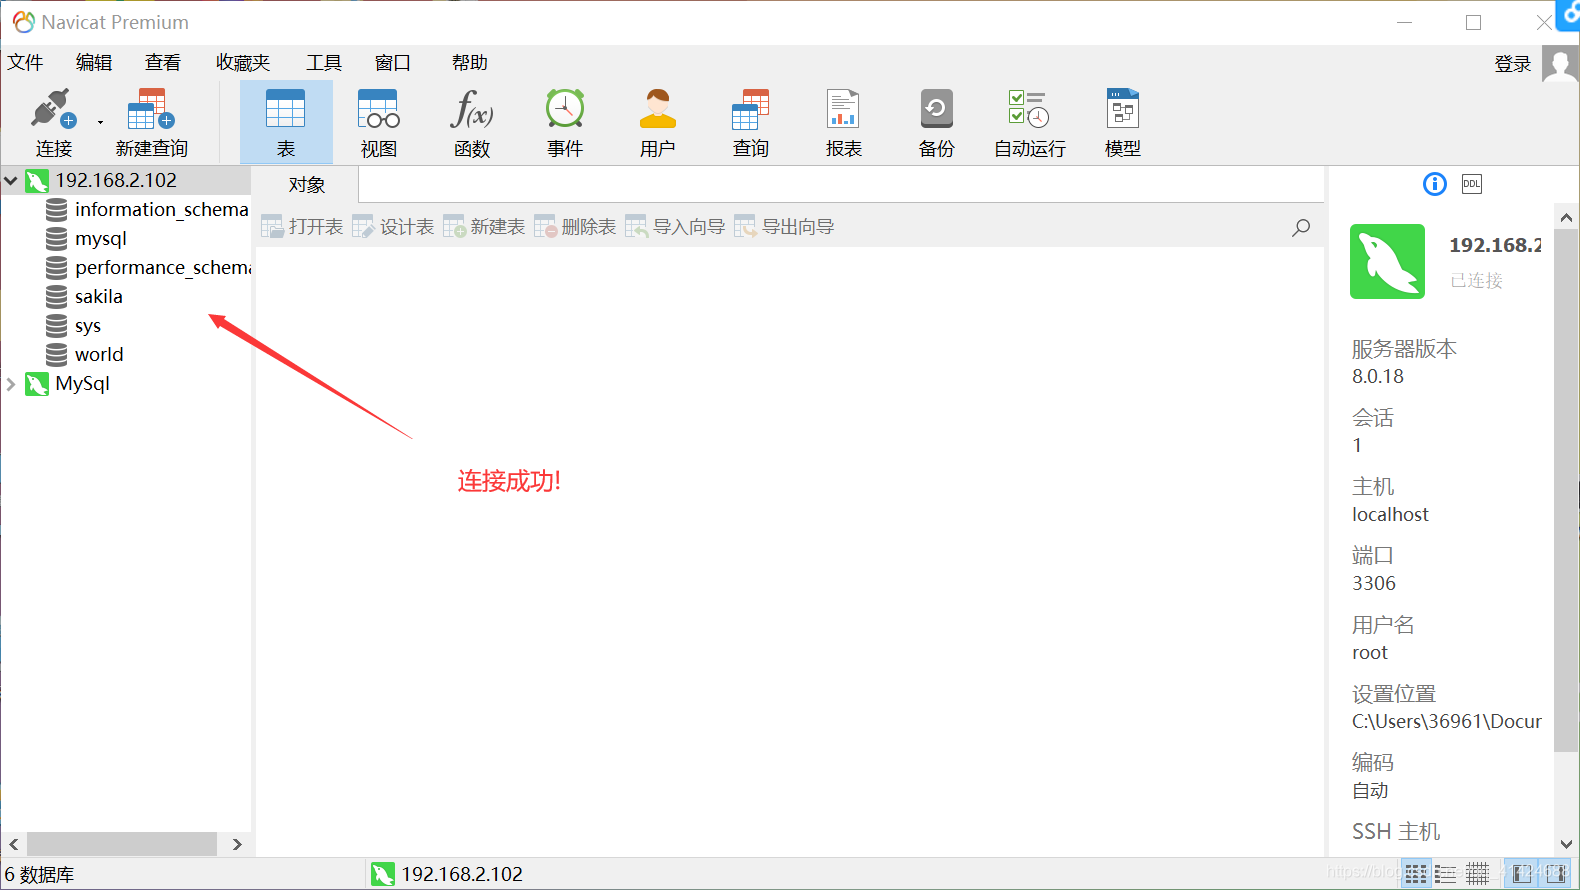Select the 192.168.2.102 connection in the tree
Viewport: 1580px width, 890px height.
[x=116, y=181]
